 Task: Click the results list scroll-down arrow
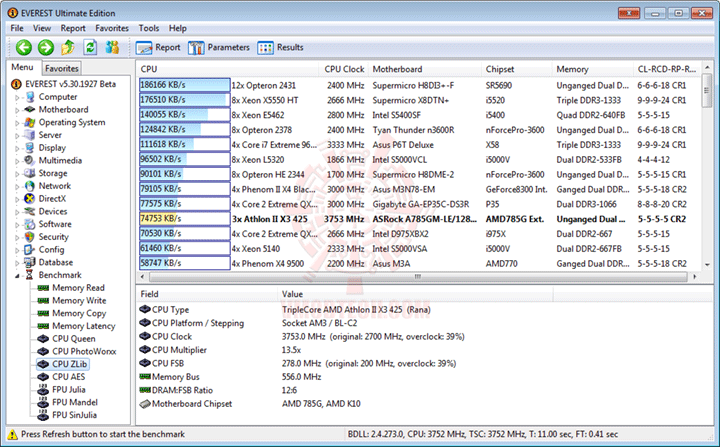[x=707, y=265]
